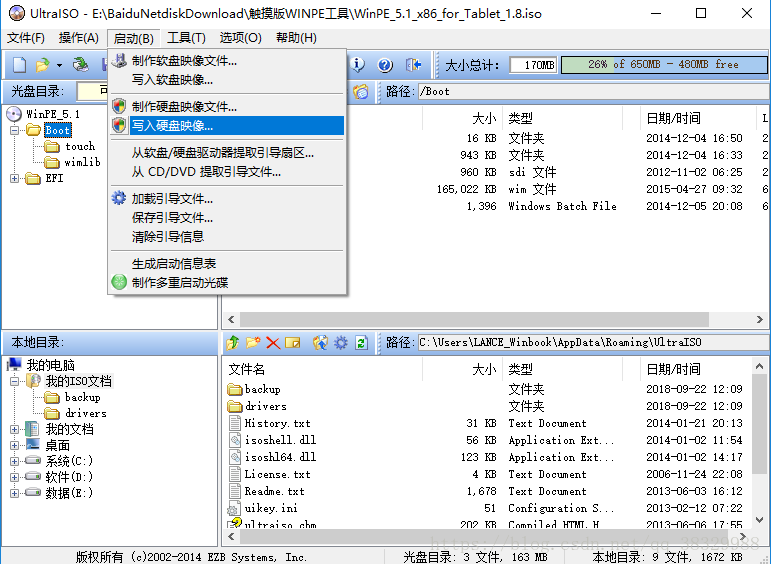Choose 从软盘/硬盘驱动器提取引导扇区 entry

[x=227, y=153]
